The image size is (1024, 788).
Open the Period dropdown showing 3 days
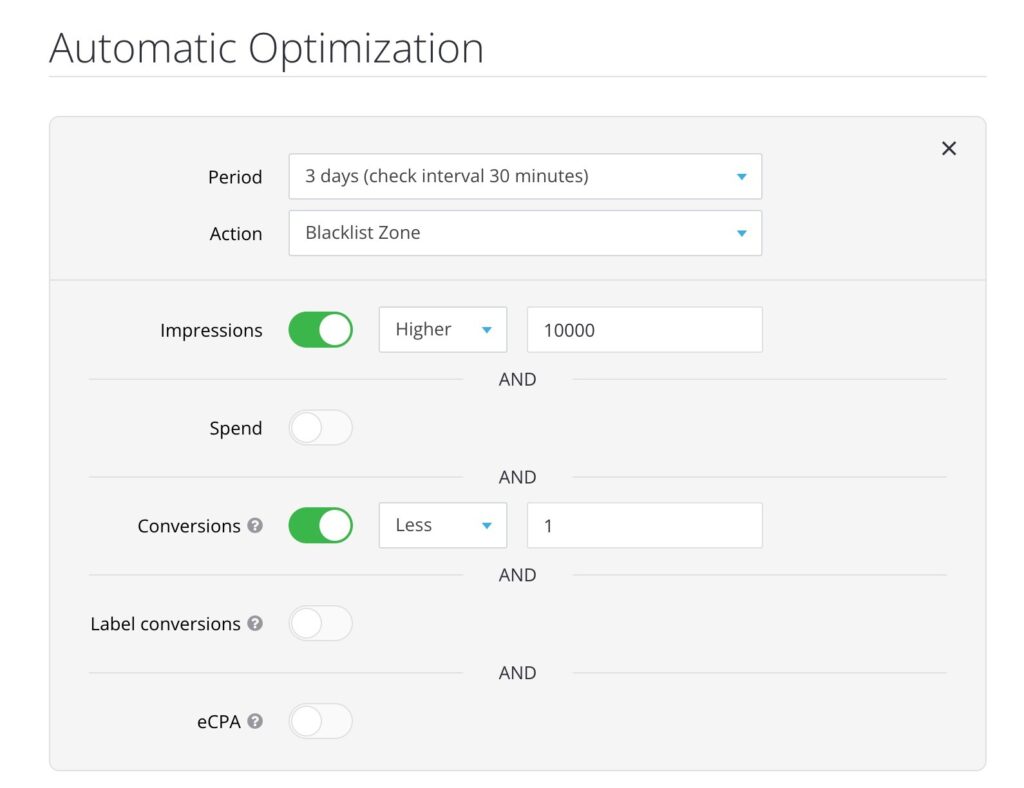click(x=525, y=177)
